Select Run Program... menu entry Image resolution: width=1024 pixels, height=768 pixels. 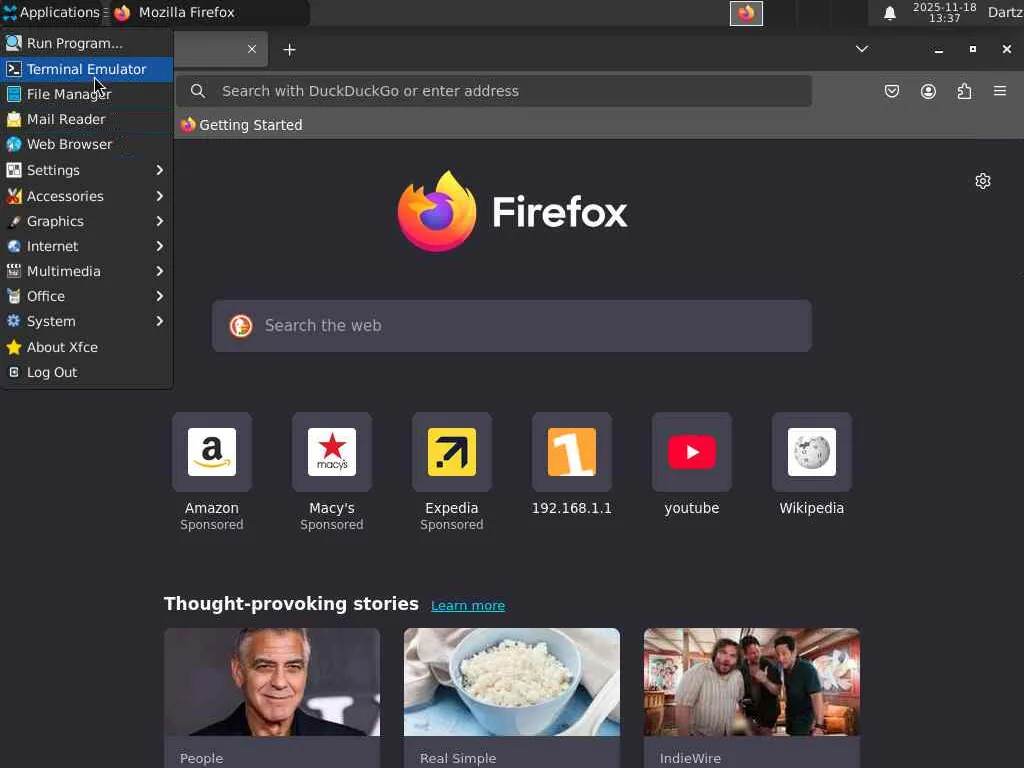(x=87, y=43)
